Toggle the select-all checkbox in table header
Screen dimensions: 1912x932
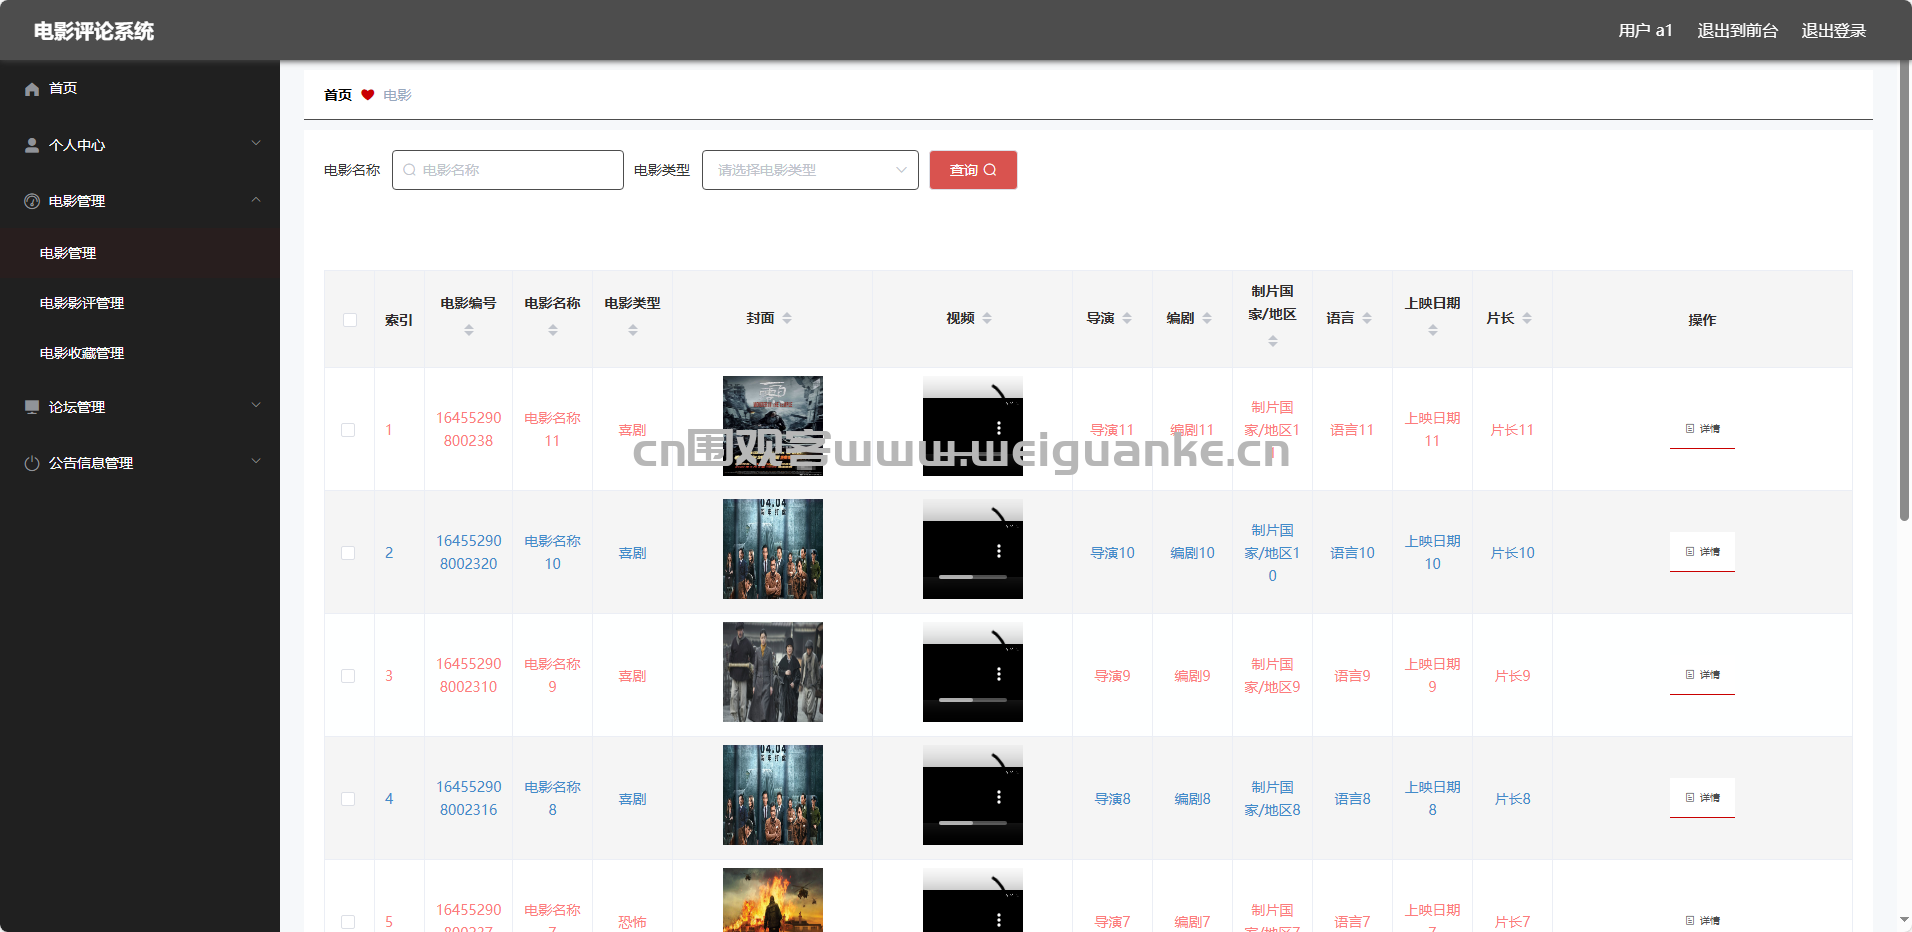coord(350,320)
